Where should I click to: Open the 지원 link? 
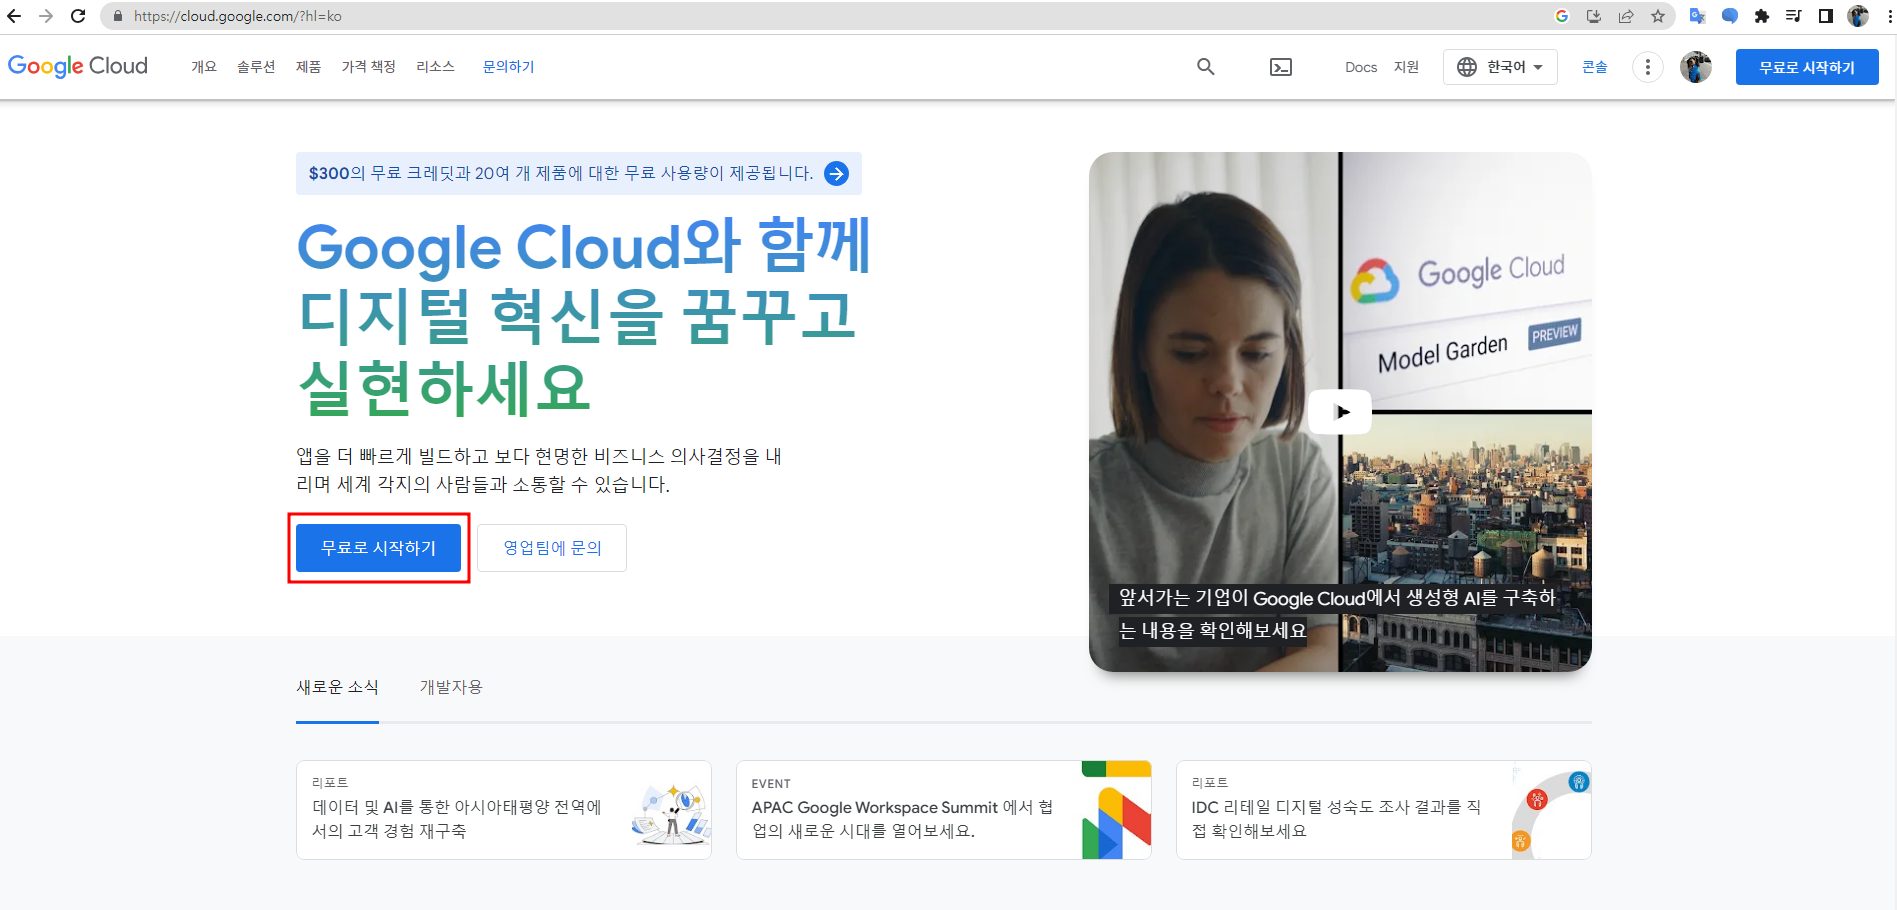1406,67
